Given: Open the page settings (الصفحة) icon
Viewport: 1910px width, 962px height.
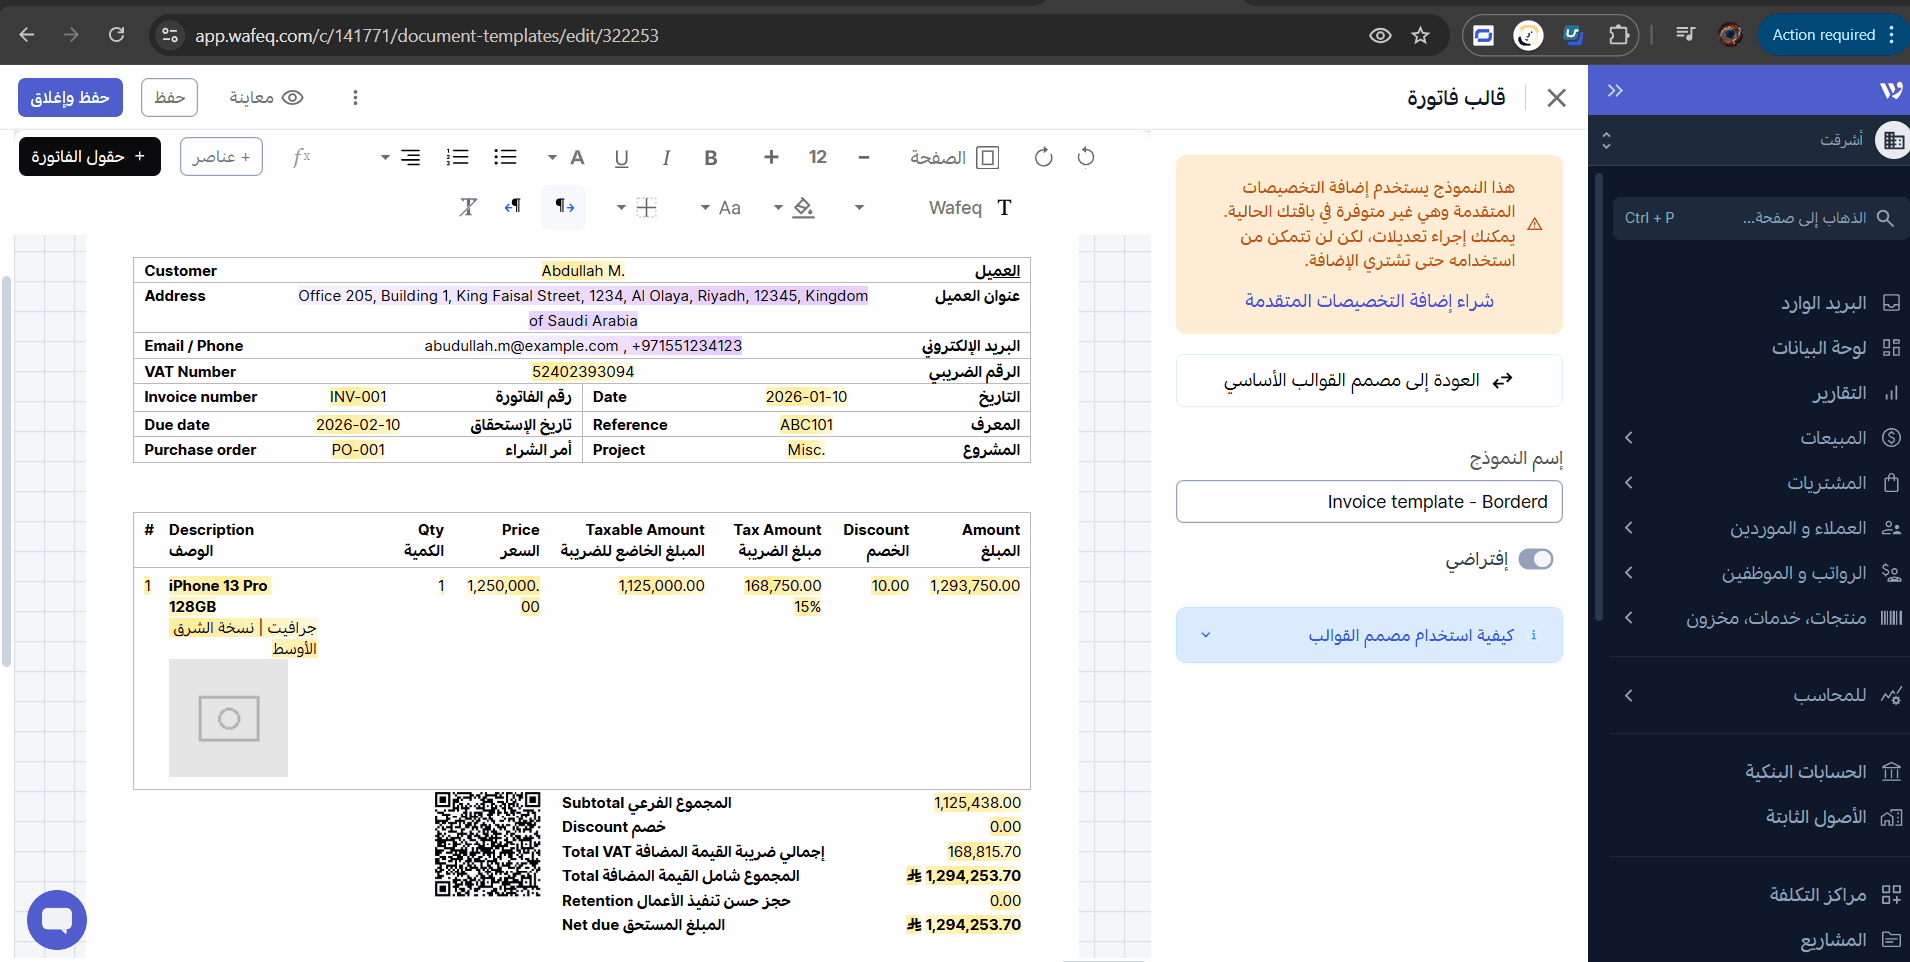Looking at the screenshot, I should coord(987,157).
